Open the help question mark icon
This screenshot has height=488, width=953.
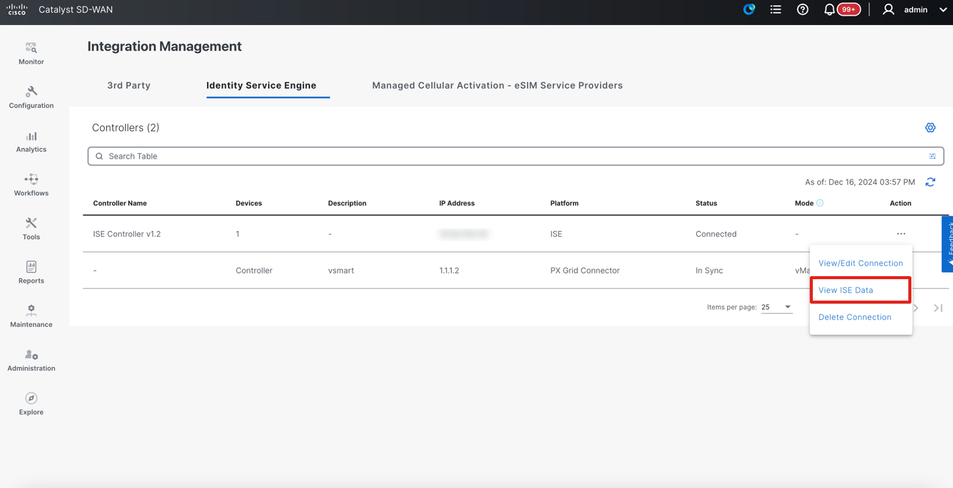[x=802, y=10]
